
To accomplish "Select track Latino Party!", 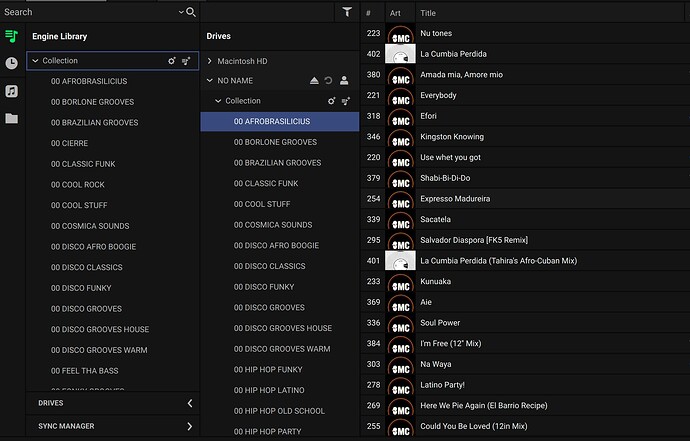I will 442,385.
